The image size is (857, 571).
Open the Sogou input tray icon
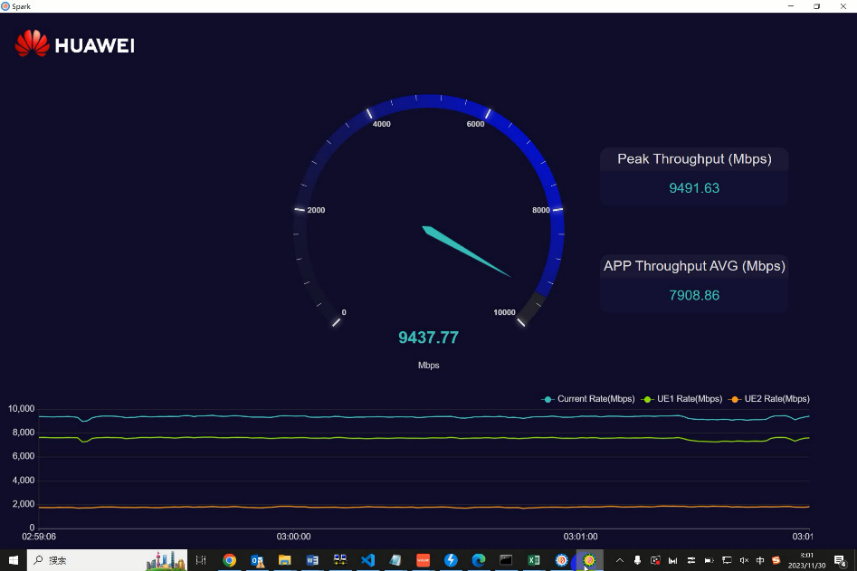776,560
